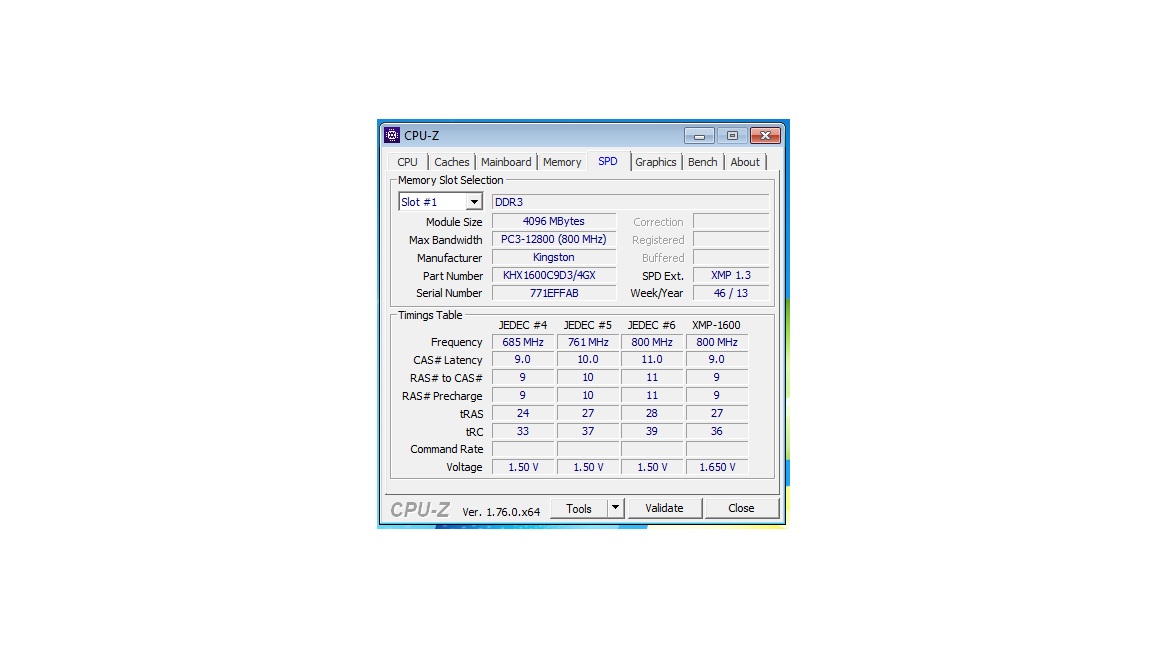1152x648 pixels.
Task: Open the About tab
Action: (x=745, y=162)
